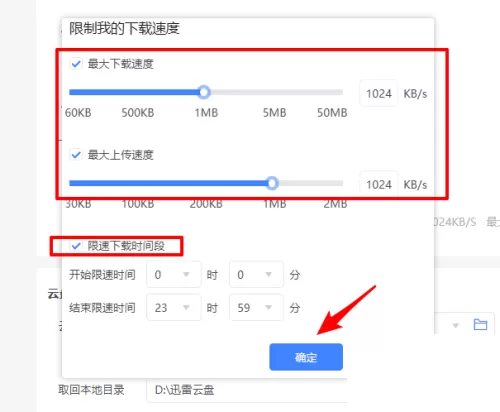Click the 500KB label on download scale

point(138,113)
